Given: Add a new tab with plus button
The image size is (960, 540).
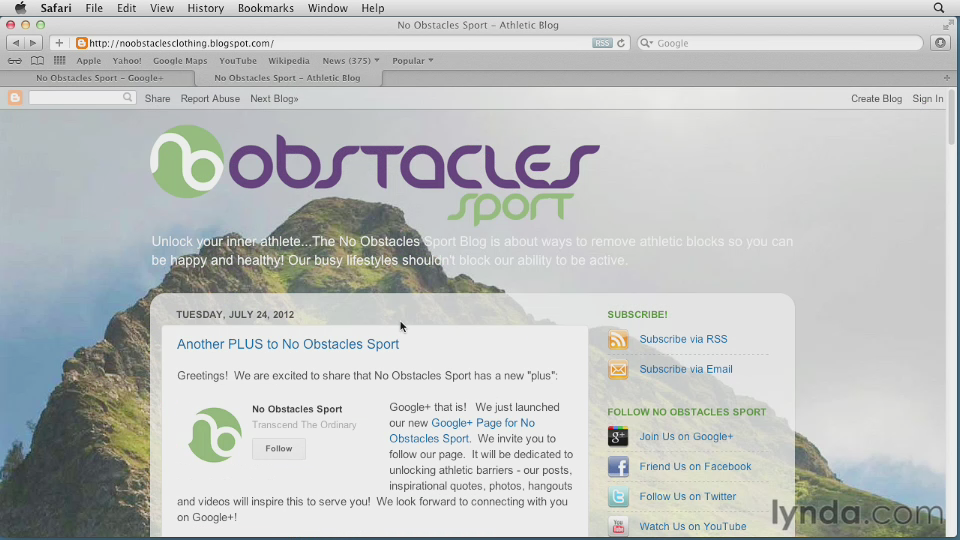Looking at the screenshot, I should tap(946, 77).
